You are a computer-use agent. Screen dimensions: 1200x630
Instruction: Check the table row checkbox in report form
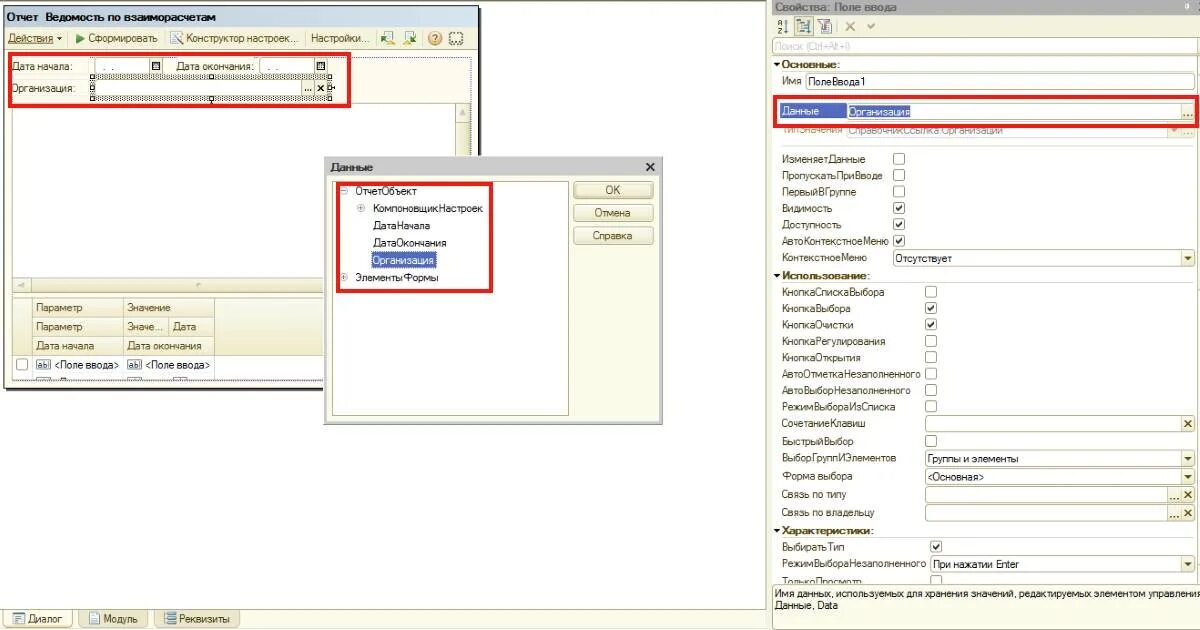(x=22, y=366)
